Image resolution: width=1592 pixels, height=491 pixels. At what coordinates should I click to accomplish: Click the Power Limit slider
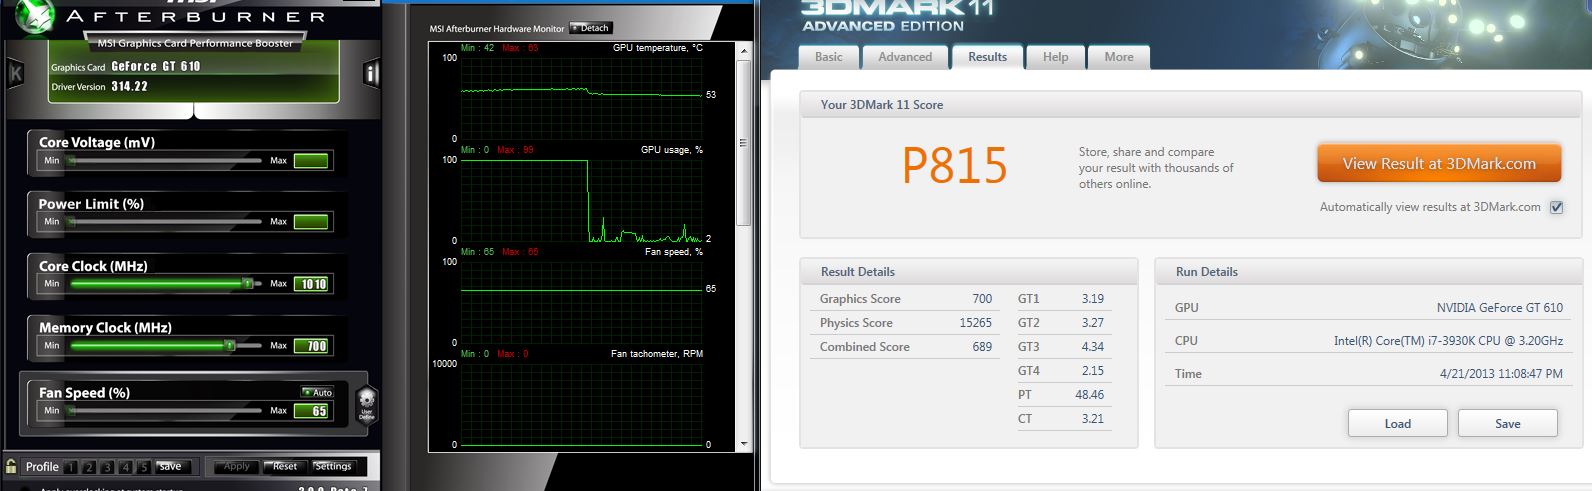[165, 222]
